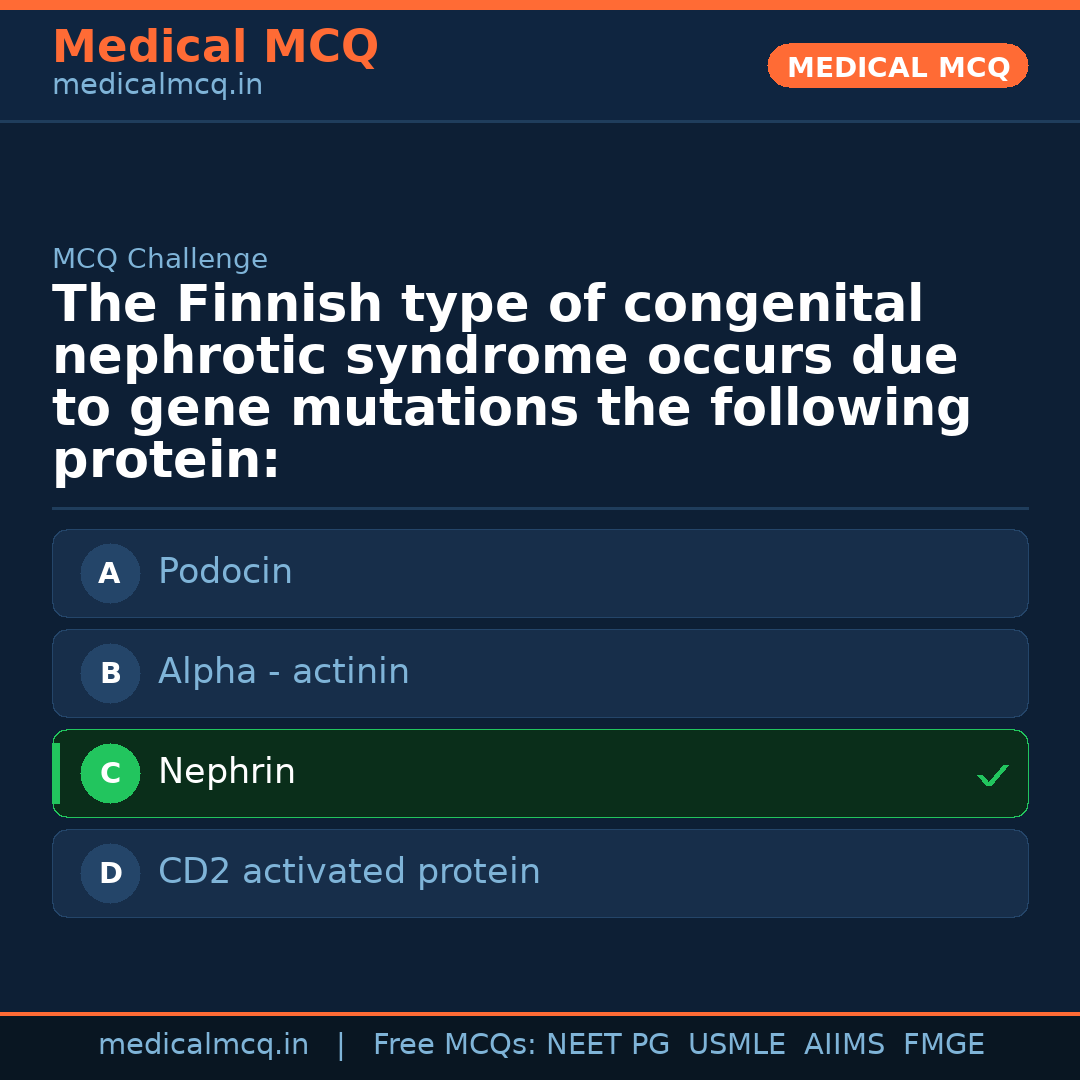This screenshot has height=1080, width=1080.
Task: Click the green accent bar beside option C
Action: (x=56, y=773)
